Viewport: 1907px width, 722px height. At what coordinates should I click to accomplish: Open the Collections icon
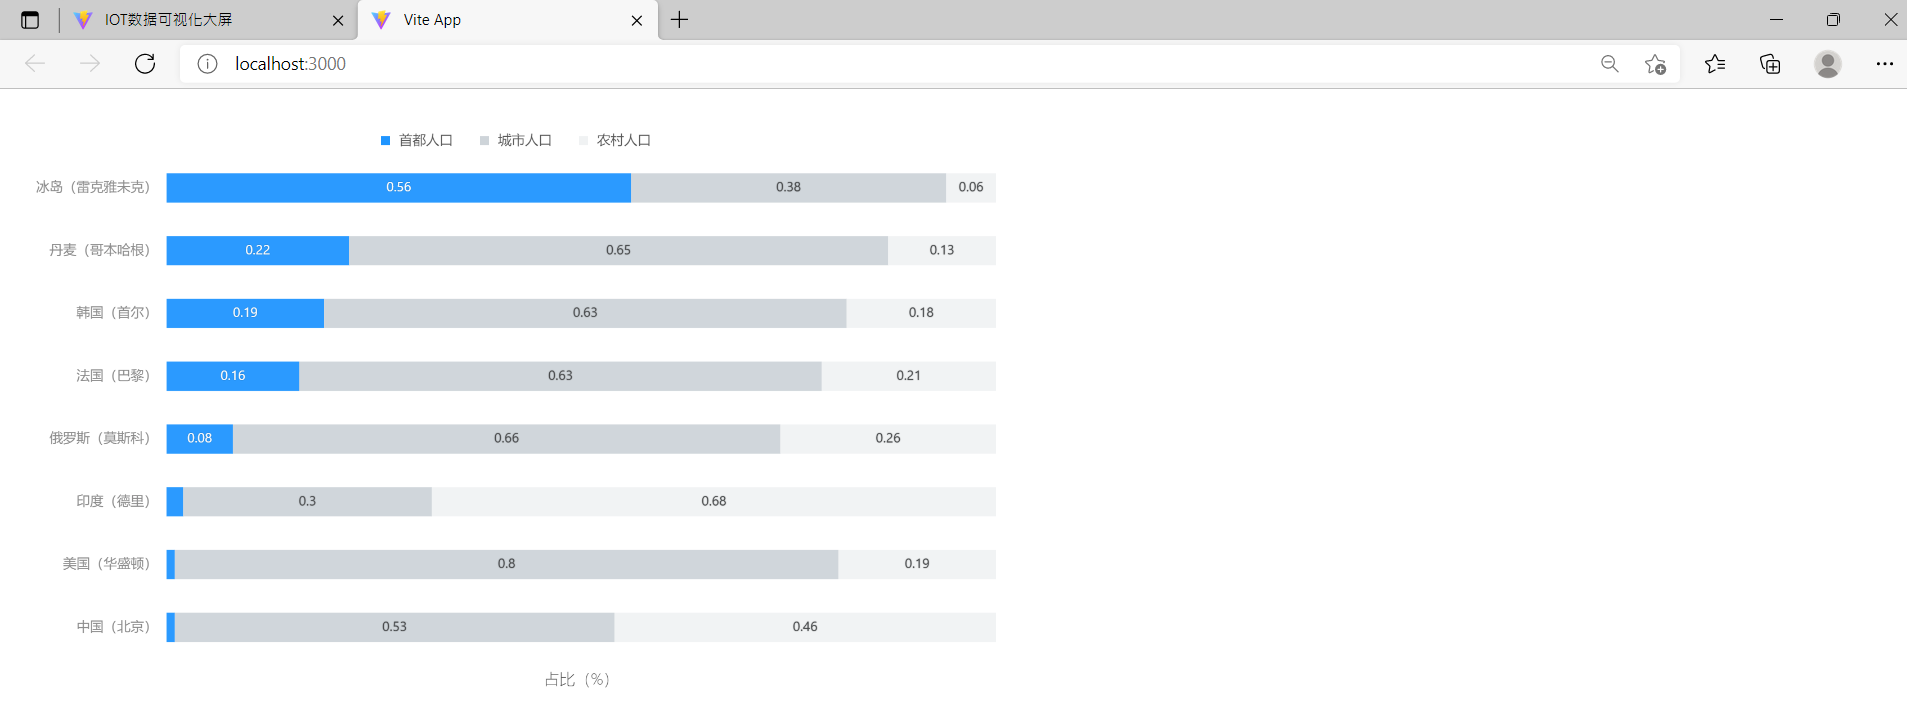point(1770,64)
